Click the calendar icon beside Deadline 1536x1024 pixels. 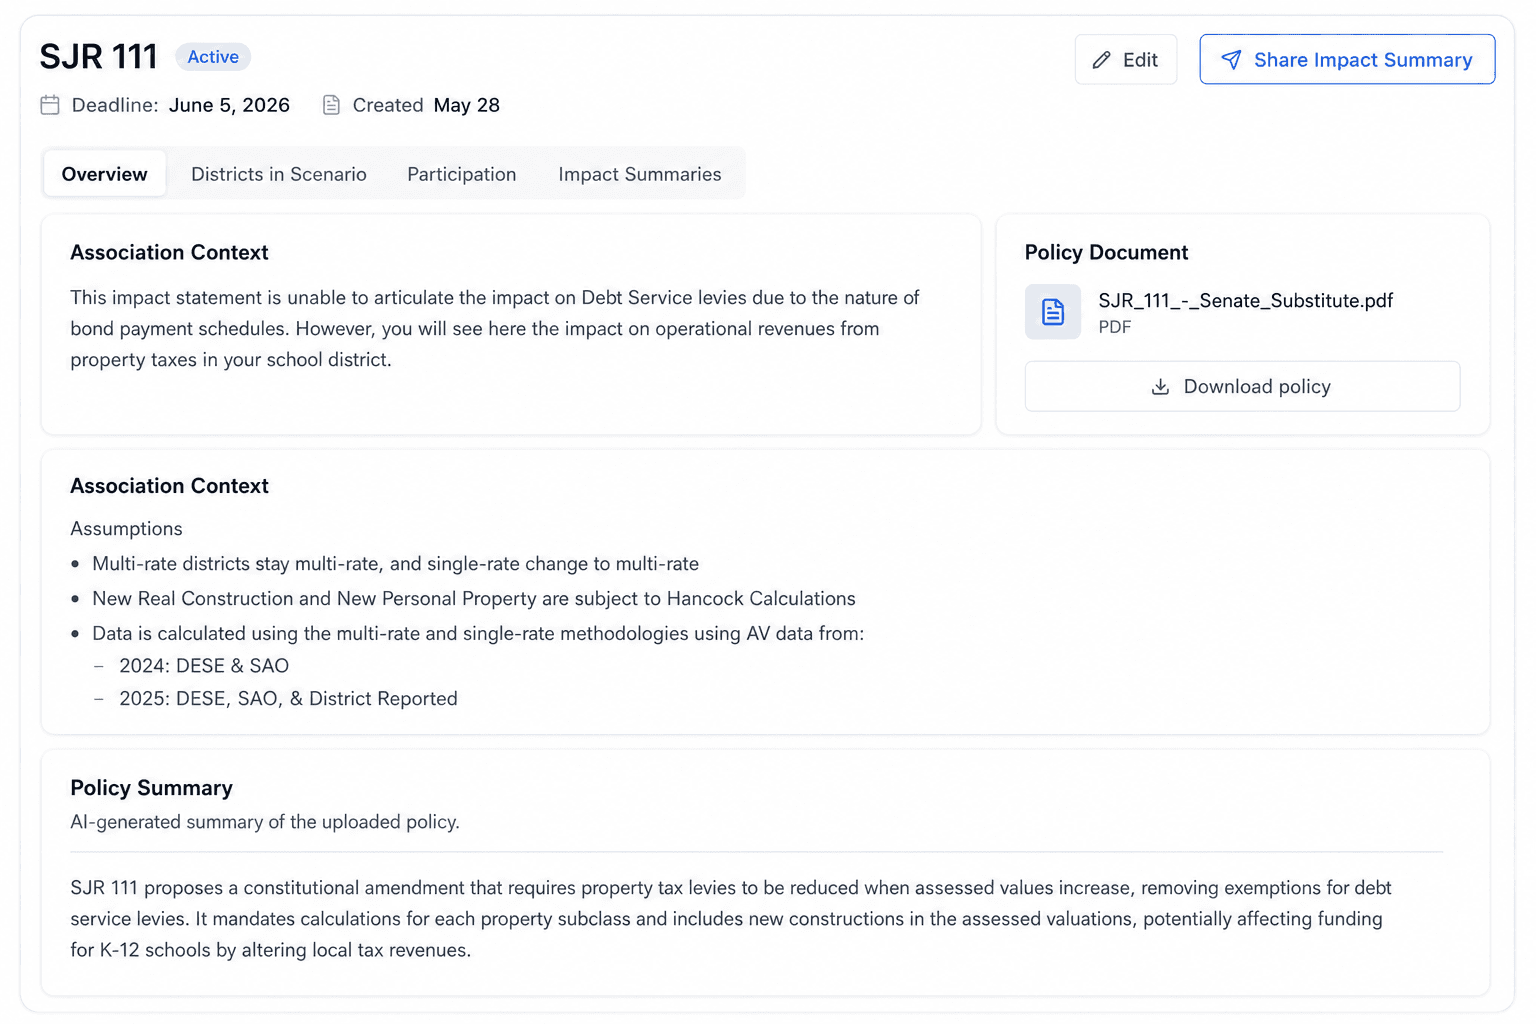point(50,105)
